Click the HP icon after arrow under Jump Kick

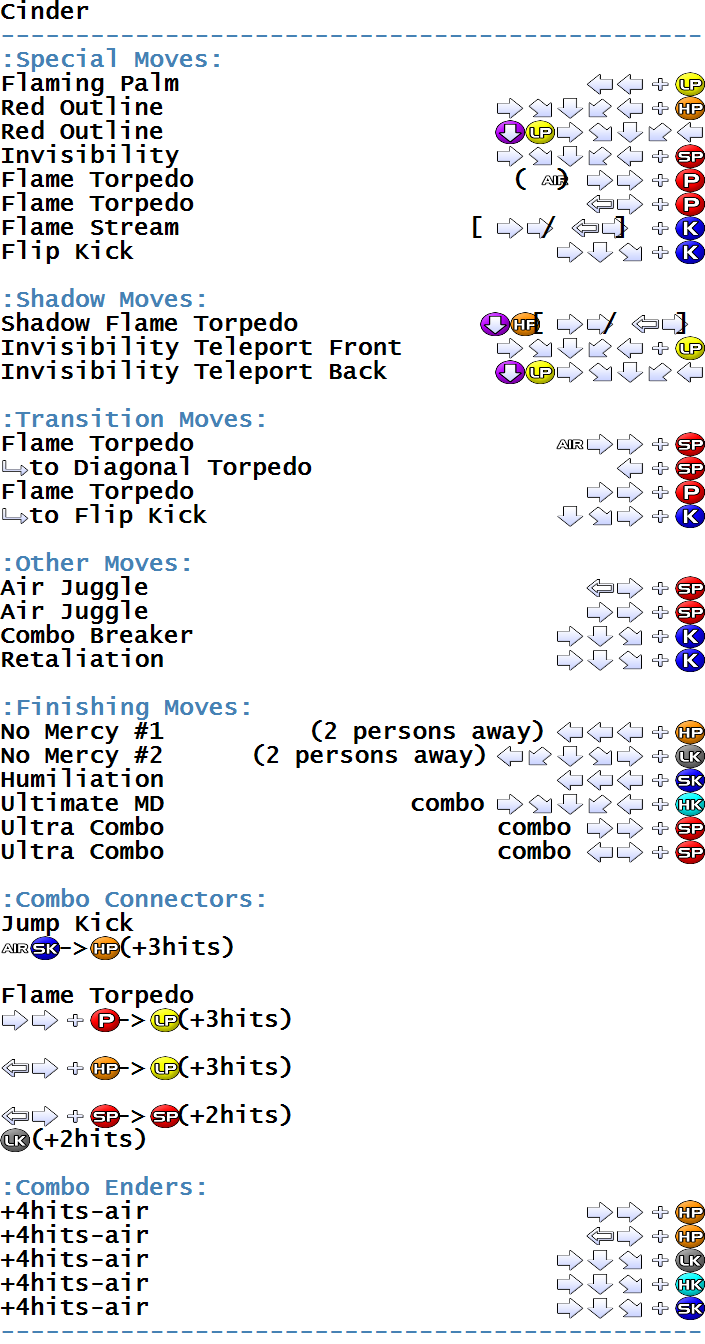click(x=105, y=948)
